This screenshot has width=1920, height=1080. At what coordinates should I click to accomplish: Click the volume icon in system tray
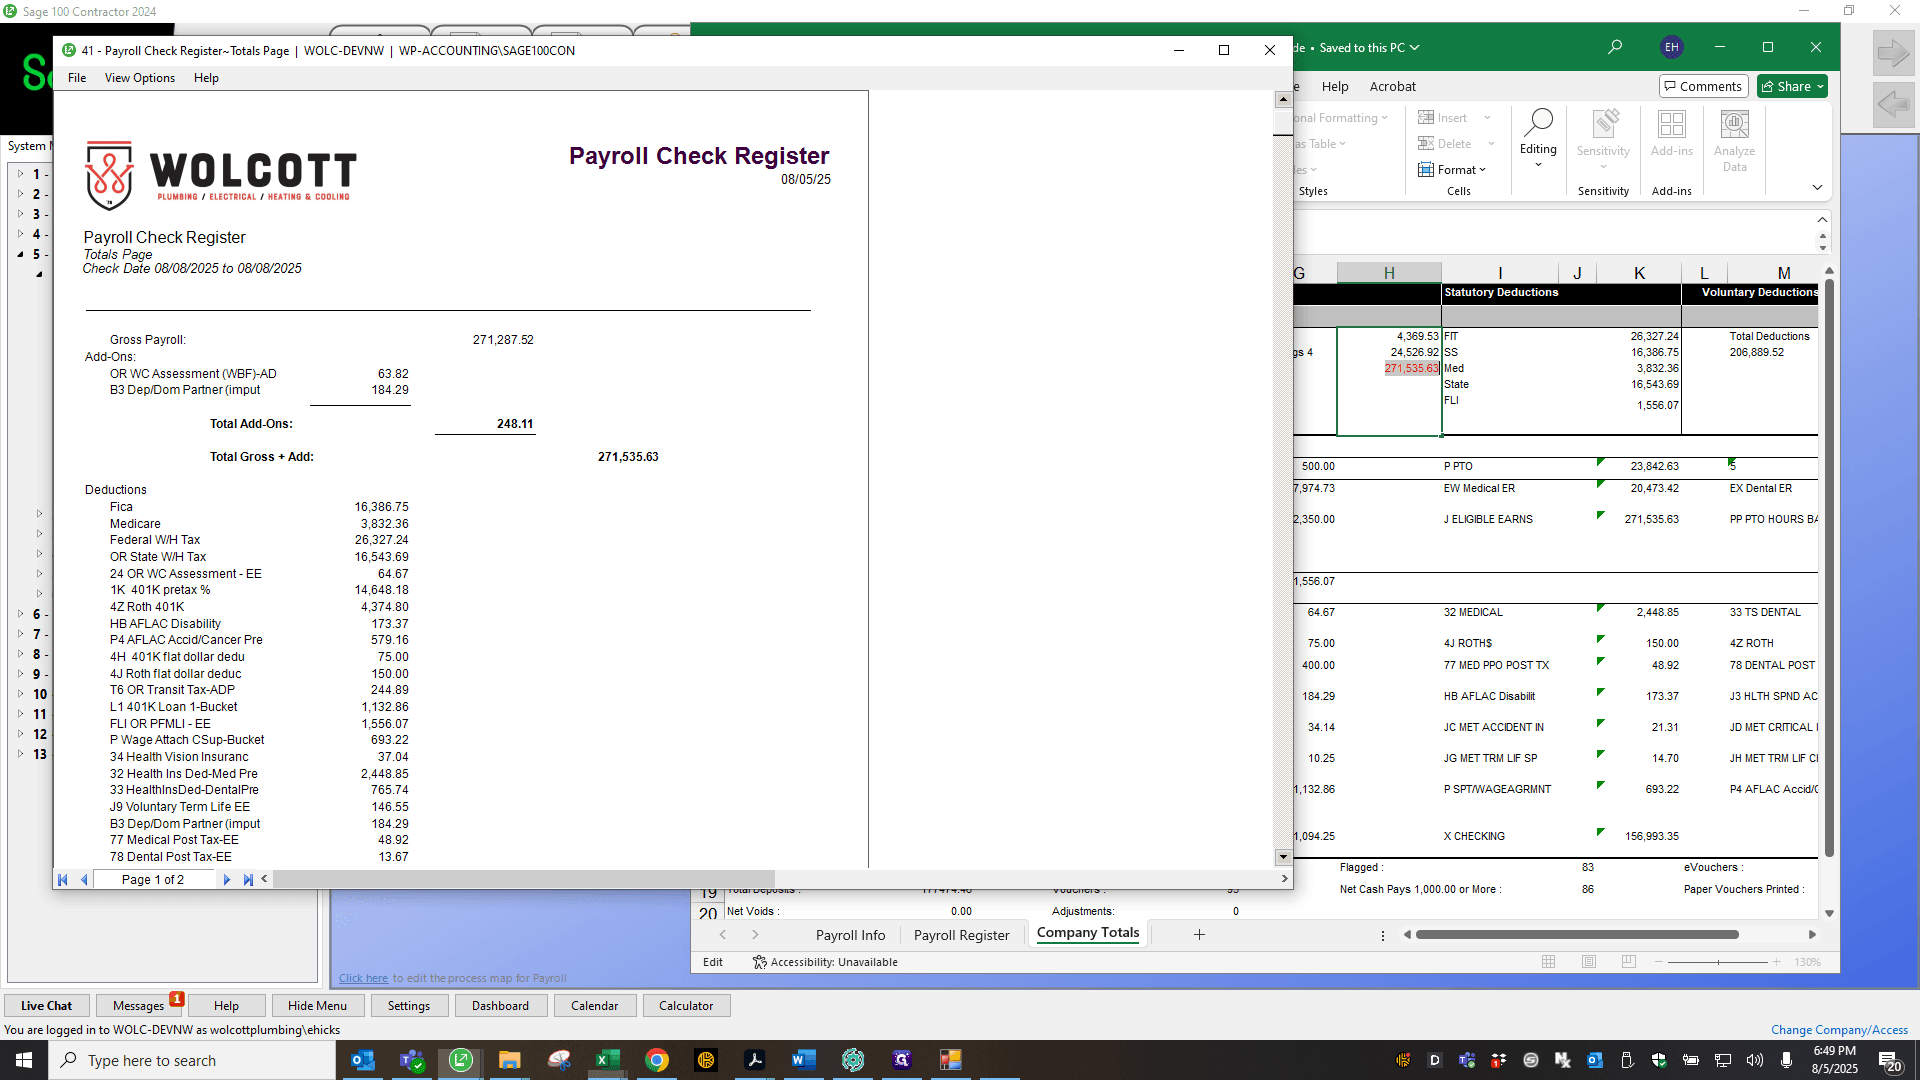(x=1755, y=1060)
